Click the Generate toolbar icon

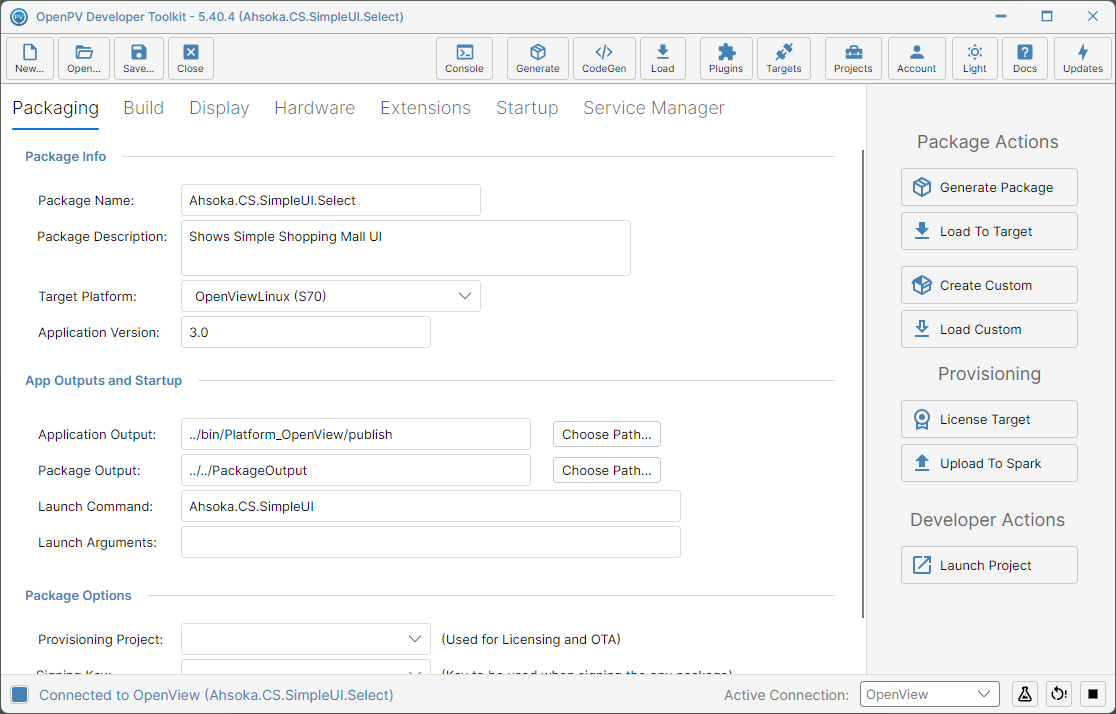pyautogui.click(x=537, y=58)
